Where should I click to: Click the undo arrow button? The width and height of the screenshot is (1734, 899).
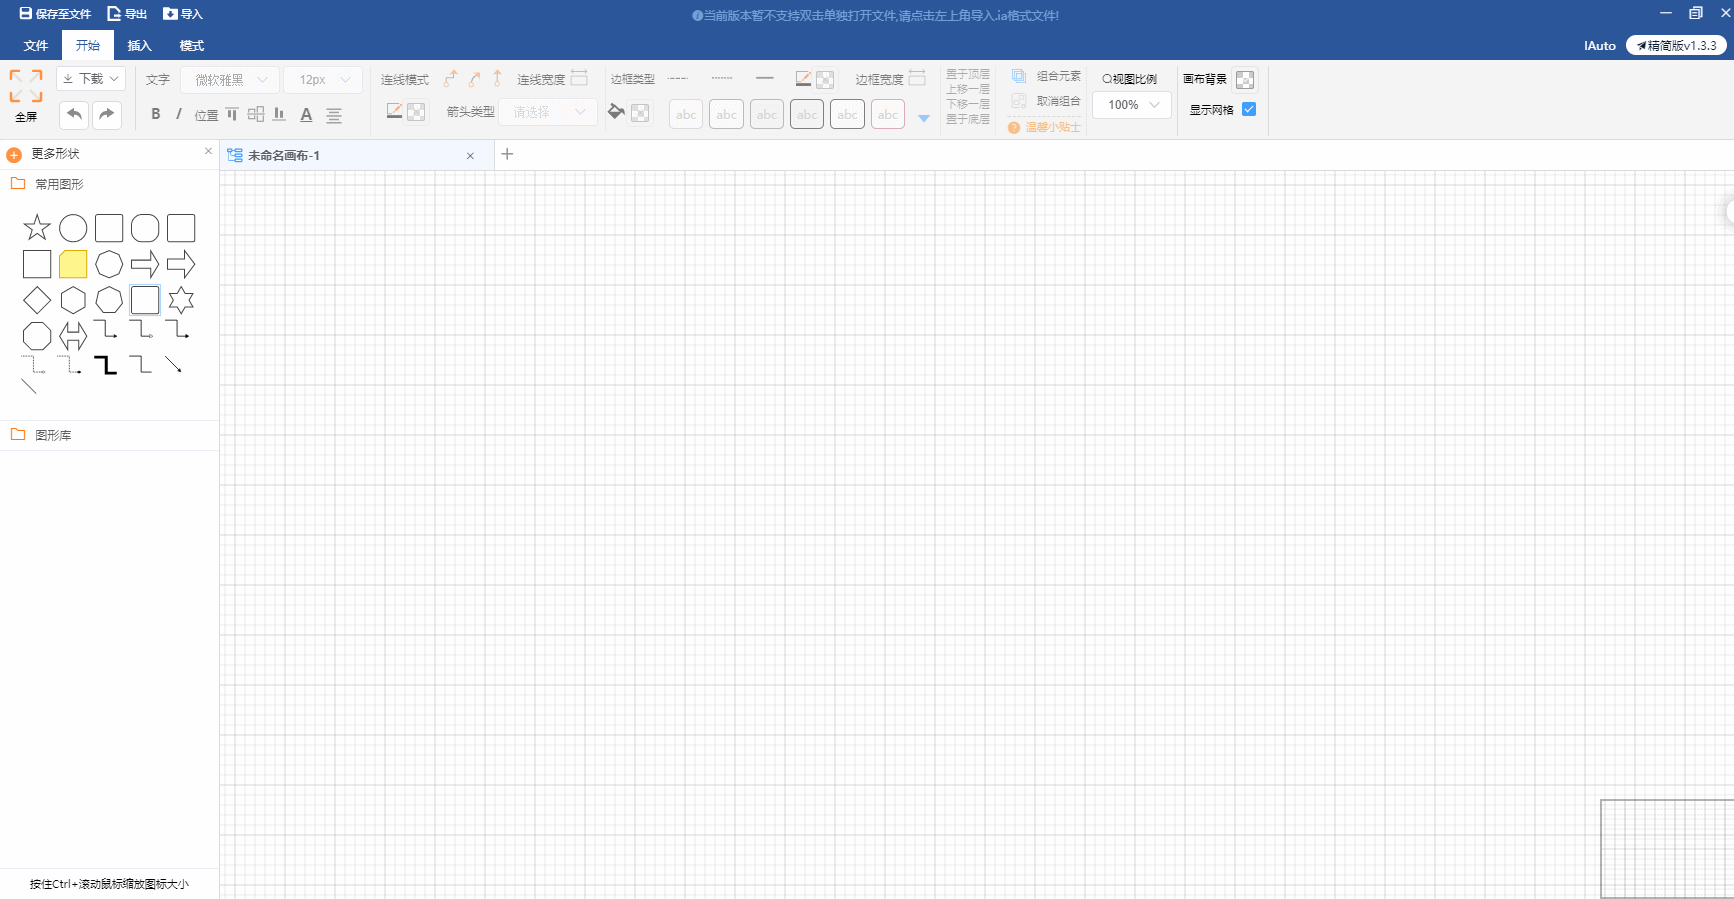tap(74, 115)
